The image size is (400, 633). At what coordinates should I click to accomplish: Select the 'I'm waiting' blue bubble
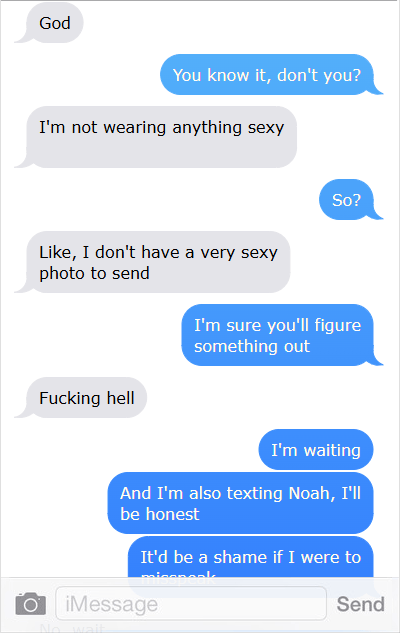[316, 449]
